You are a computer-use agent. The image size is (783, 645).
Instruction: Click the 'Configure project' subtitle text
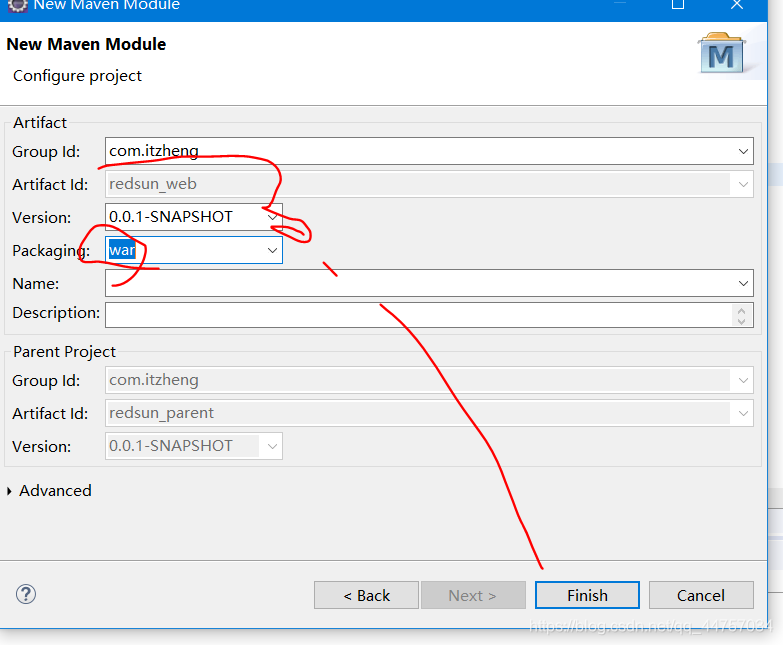click(77, 76)
